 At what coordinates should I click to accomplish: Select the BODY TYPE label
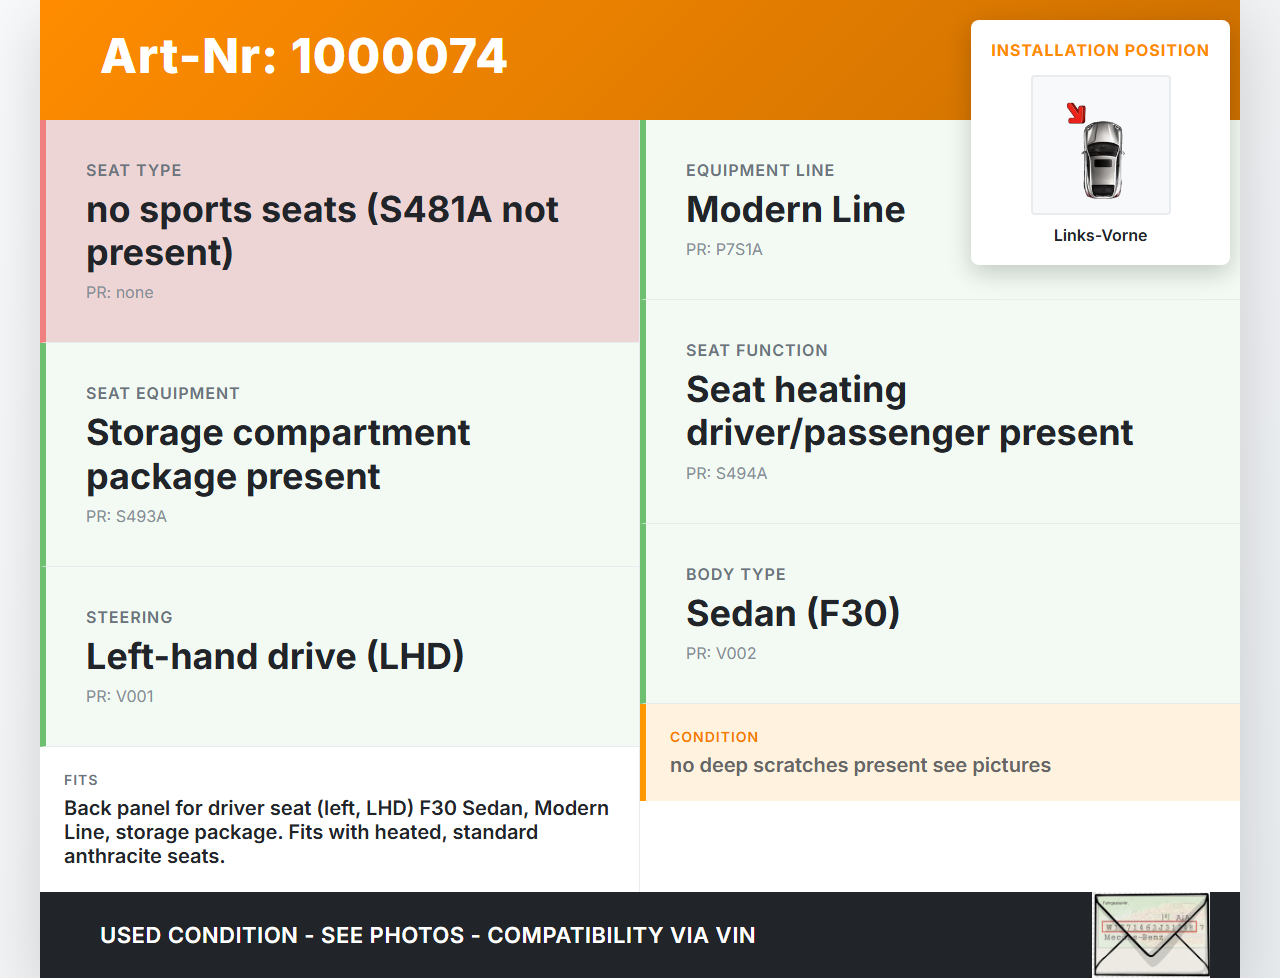point(736,574)
